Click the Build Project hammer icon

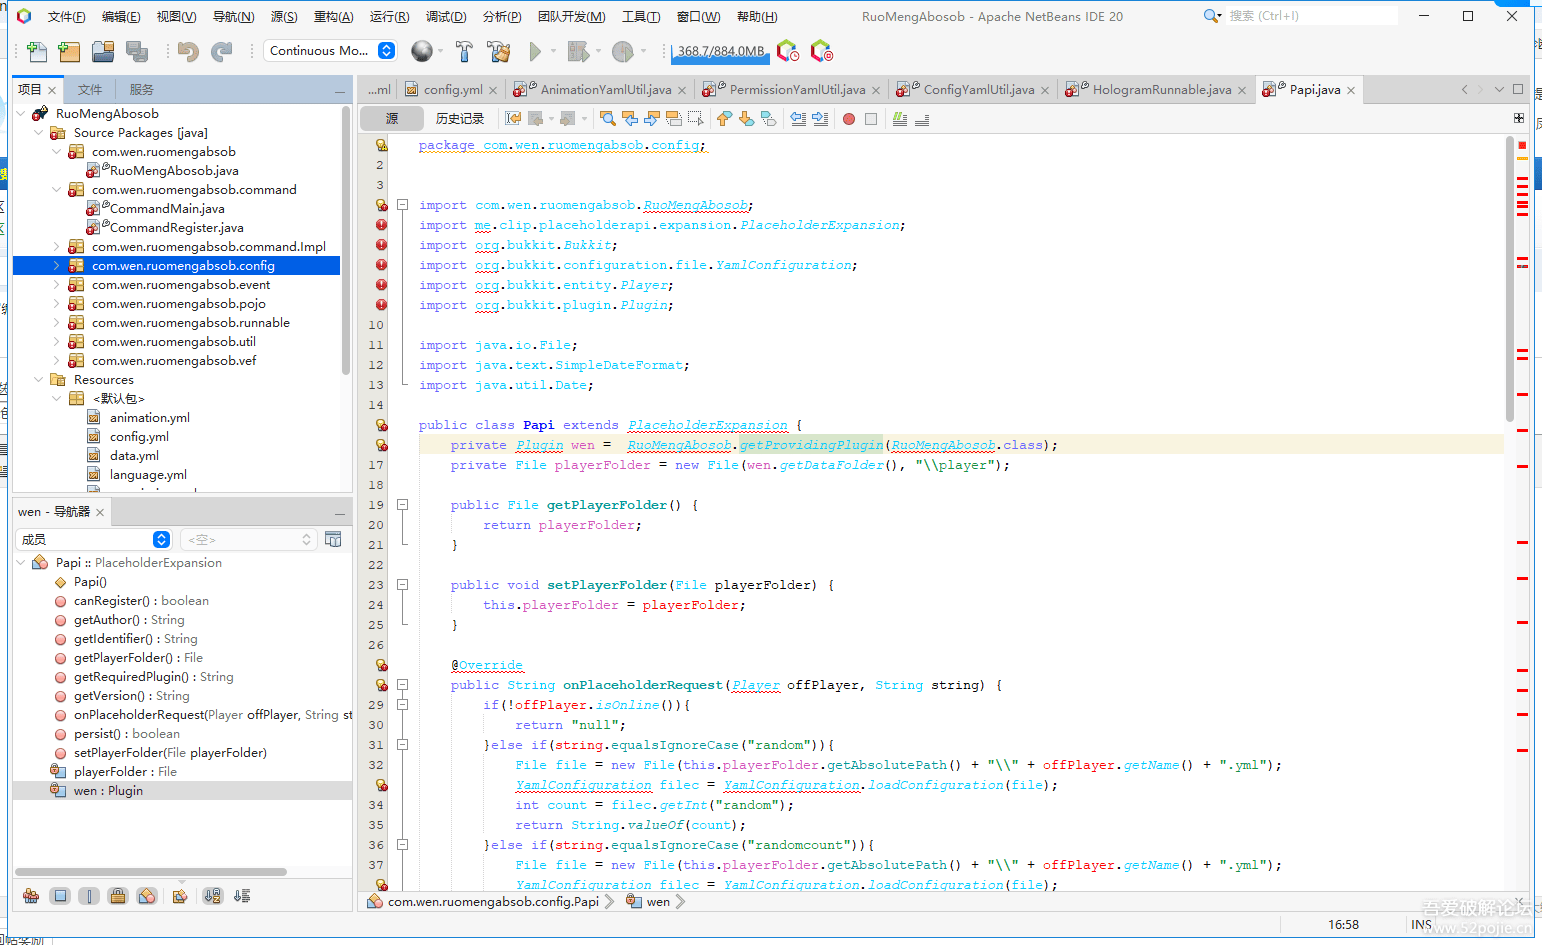(x=464, y=51)
